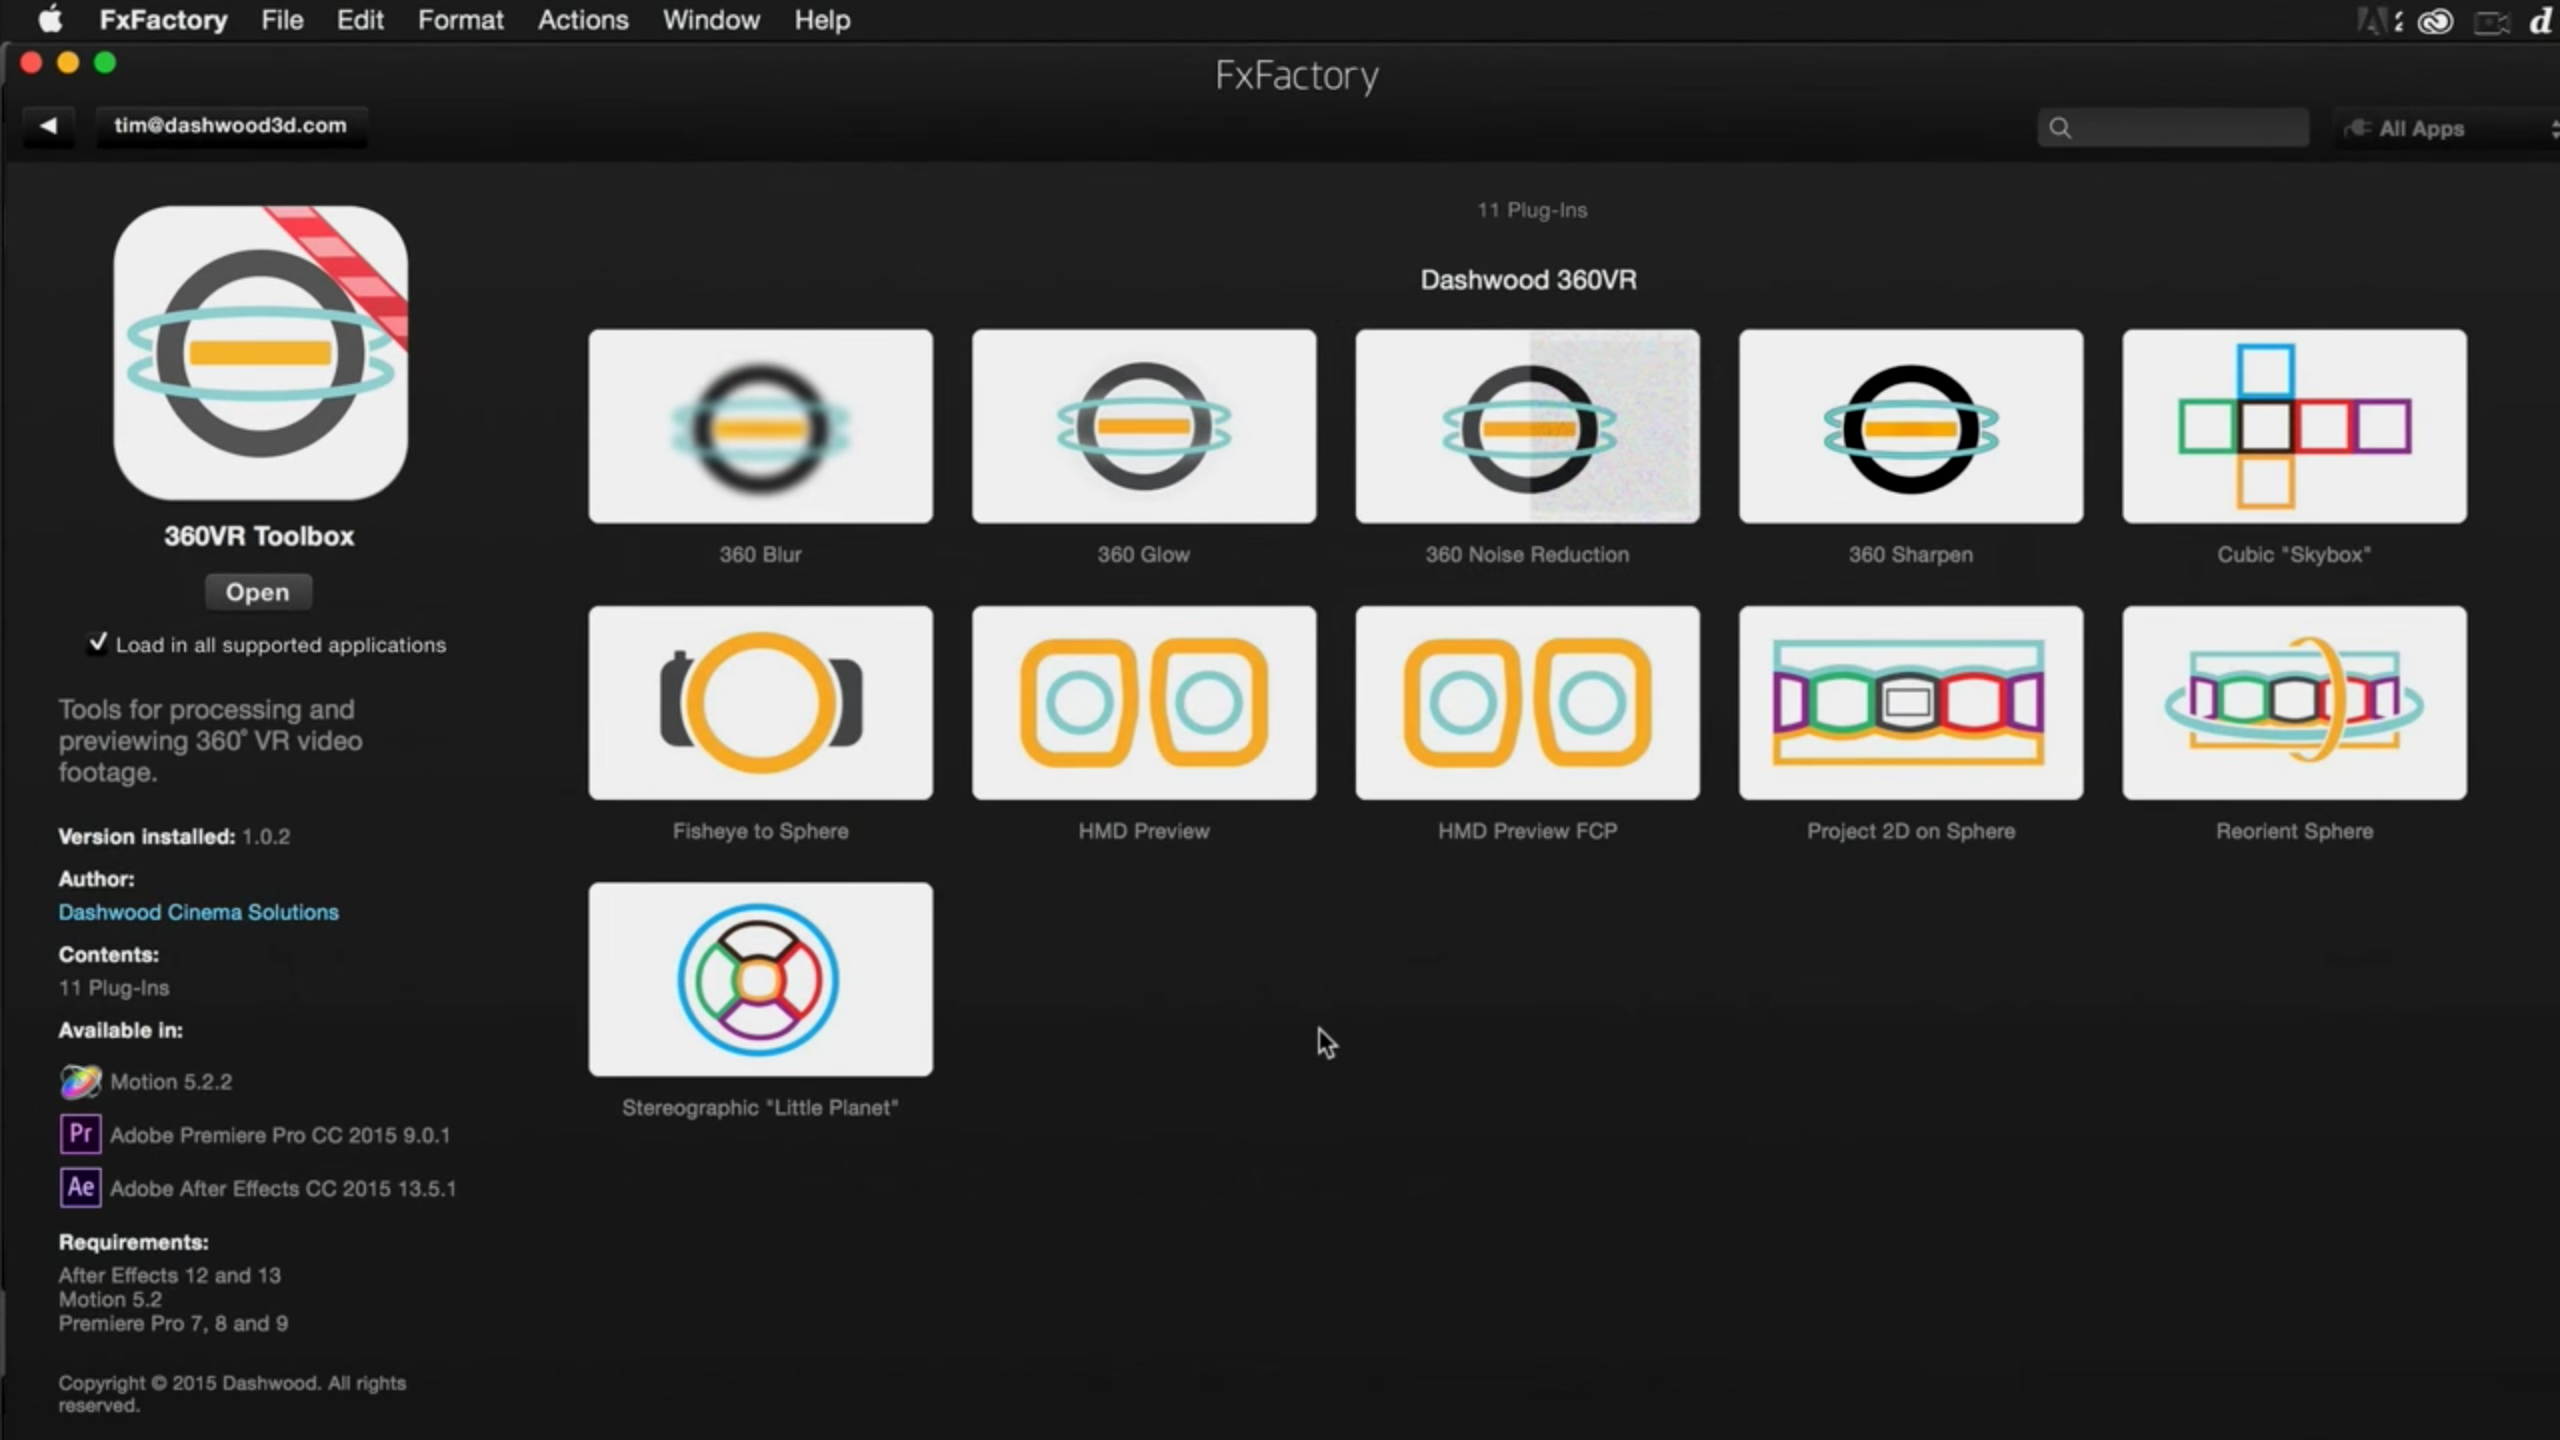Screen dimensions: 2560x1440
Task: Open the 360 Blur plug-in thumbnail
Action: point(760,426)
